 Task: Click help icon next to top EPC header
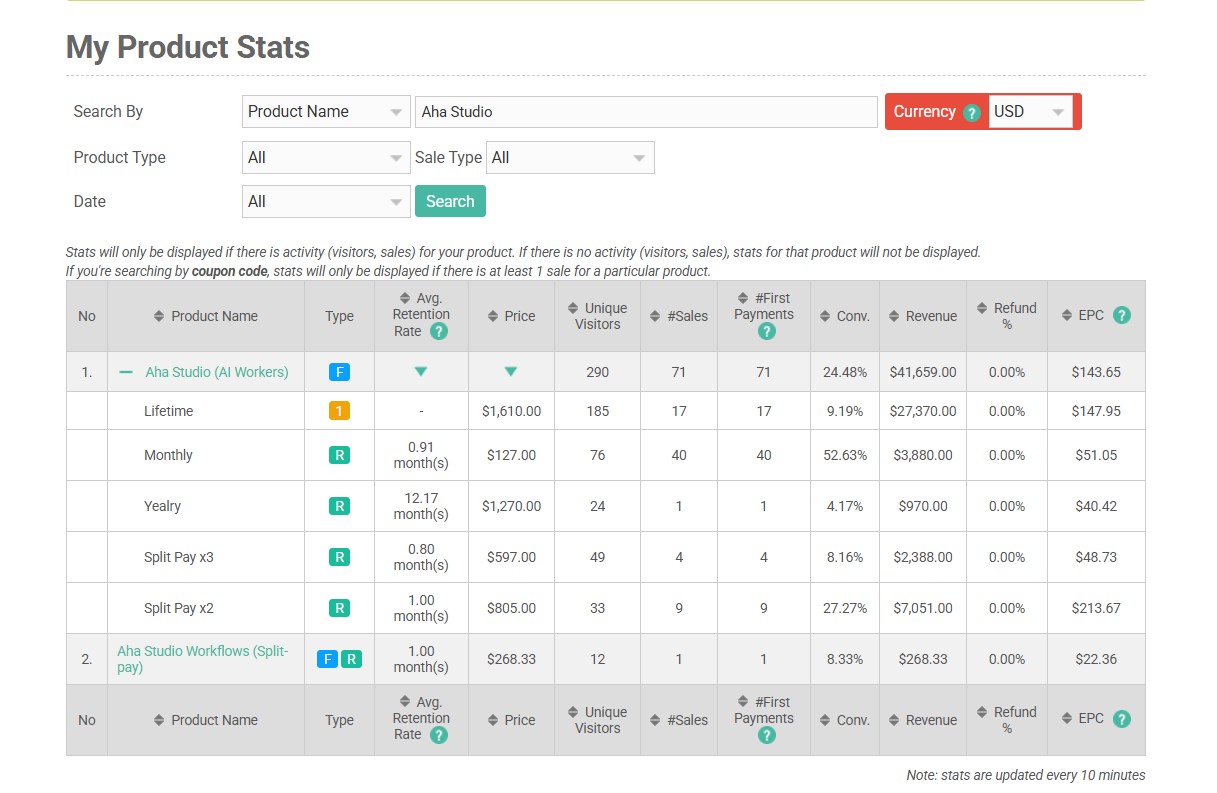1121,315
